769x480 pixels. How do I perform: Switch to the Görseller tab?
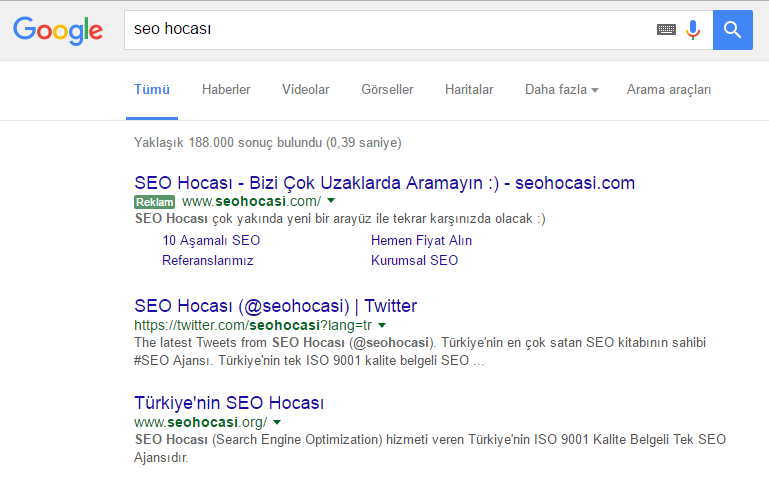tap(387, 90)
